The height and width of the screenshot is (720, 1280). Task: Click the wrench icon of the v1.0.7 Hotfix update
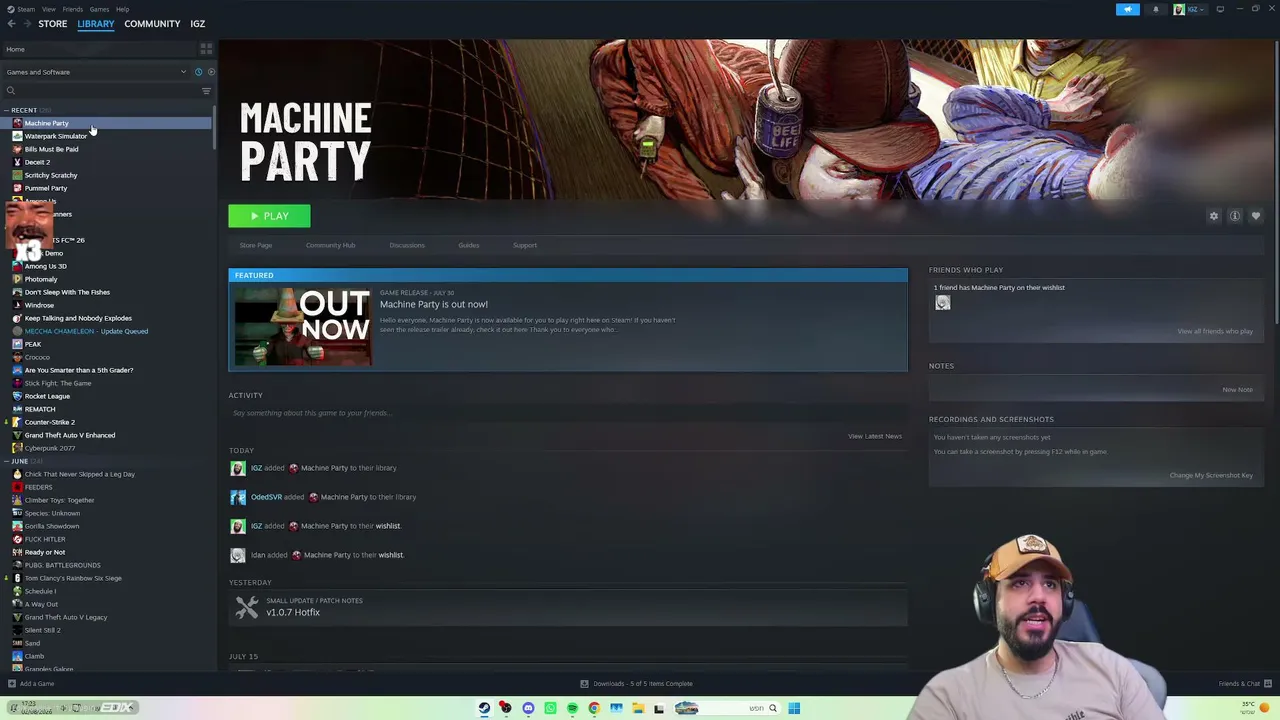click(x=247, y=607)
